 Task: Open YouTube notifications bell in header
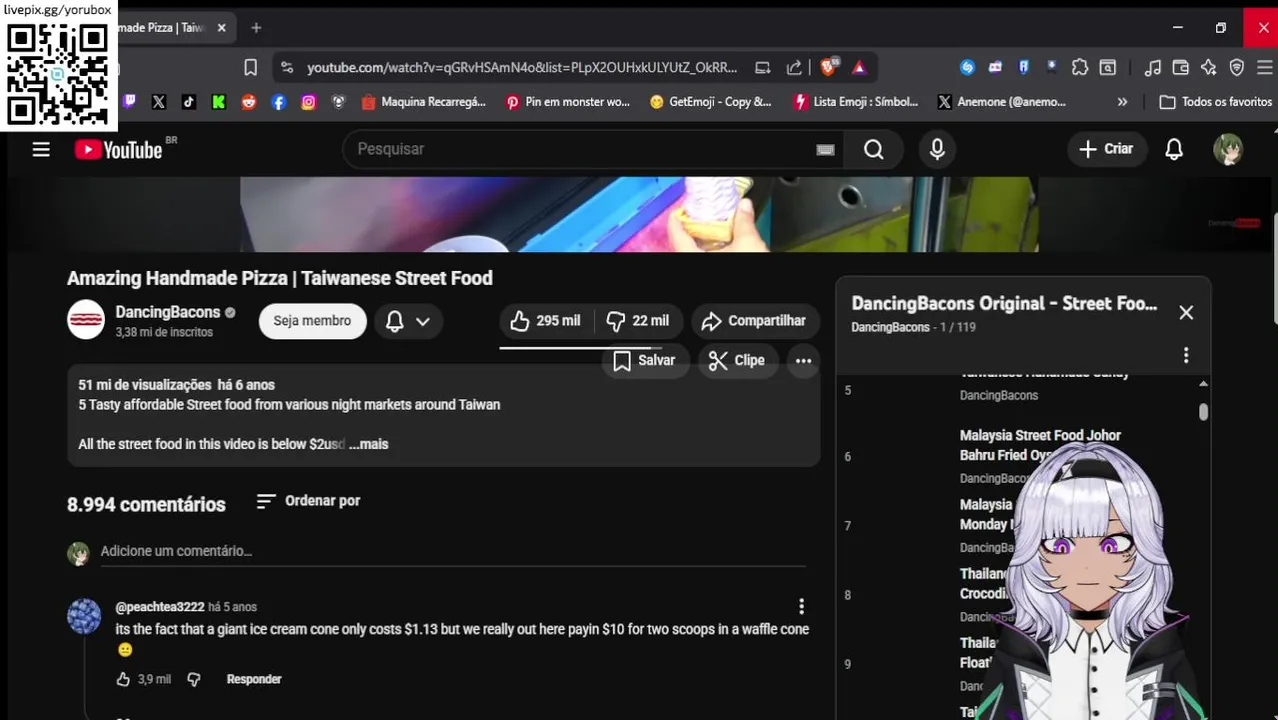1174,149
